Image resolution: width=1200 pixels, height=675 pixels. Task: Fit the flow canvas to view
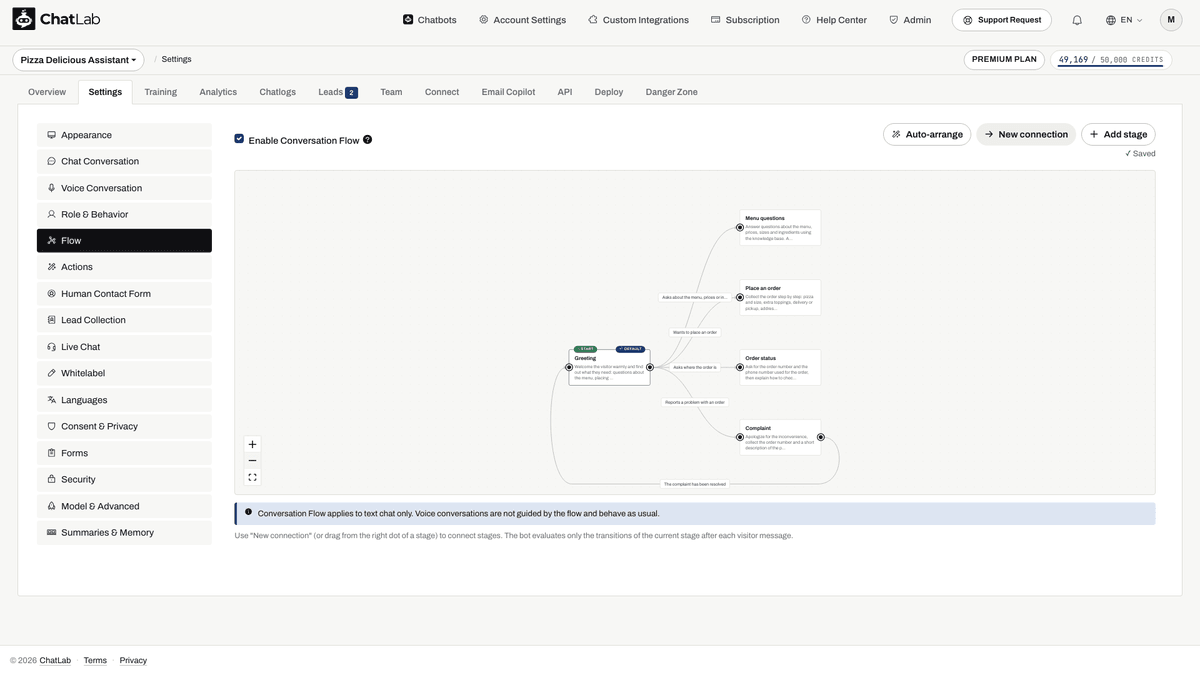(x=252, y=477)
